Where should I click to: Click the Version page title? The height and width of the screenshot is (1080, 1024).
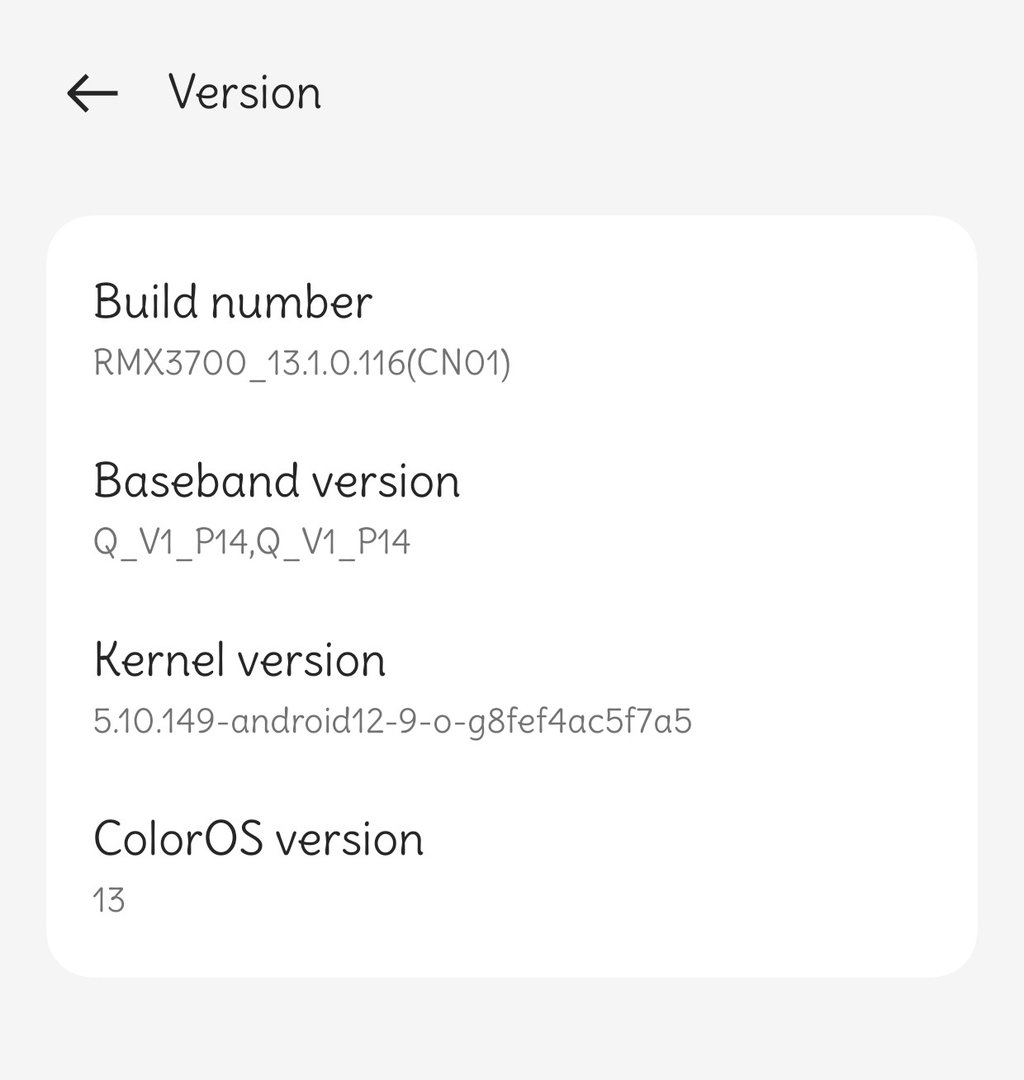point(245,93)
